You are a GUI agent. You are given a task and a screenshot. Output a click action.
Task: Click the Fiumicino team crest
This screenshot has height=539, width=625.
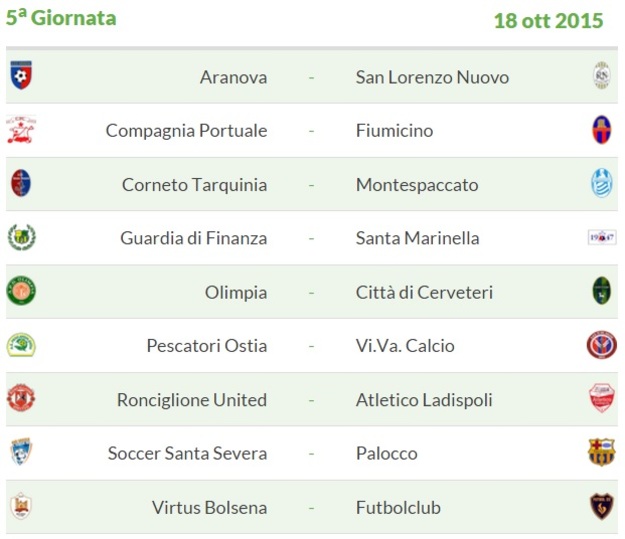pyautogui.click(x=601, y=130)
